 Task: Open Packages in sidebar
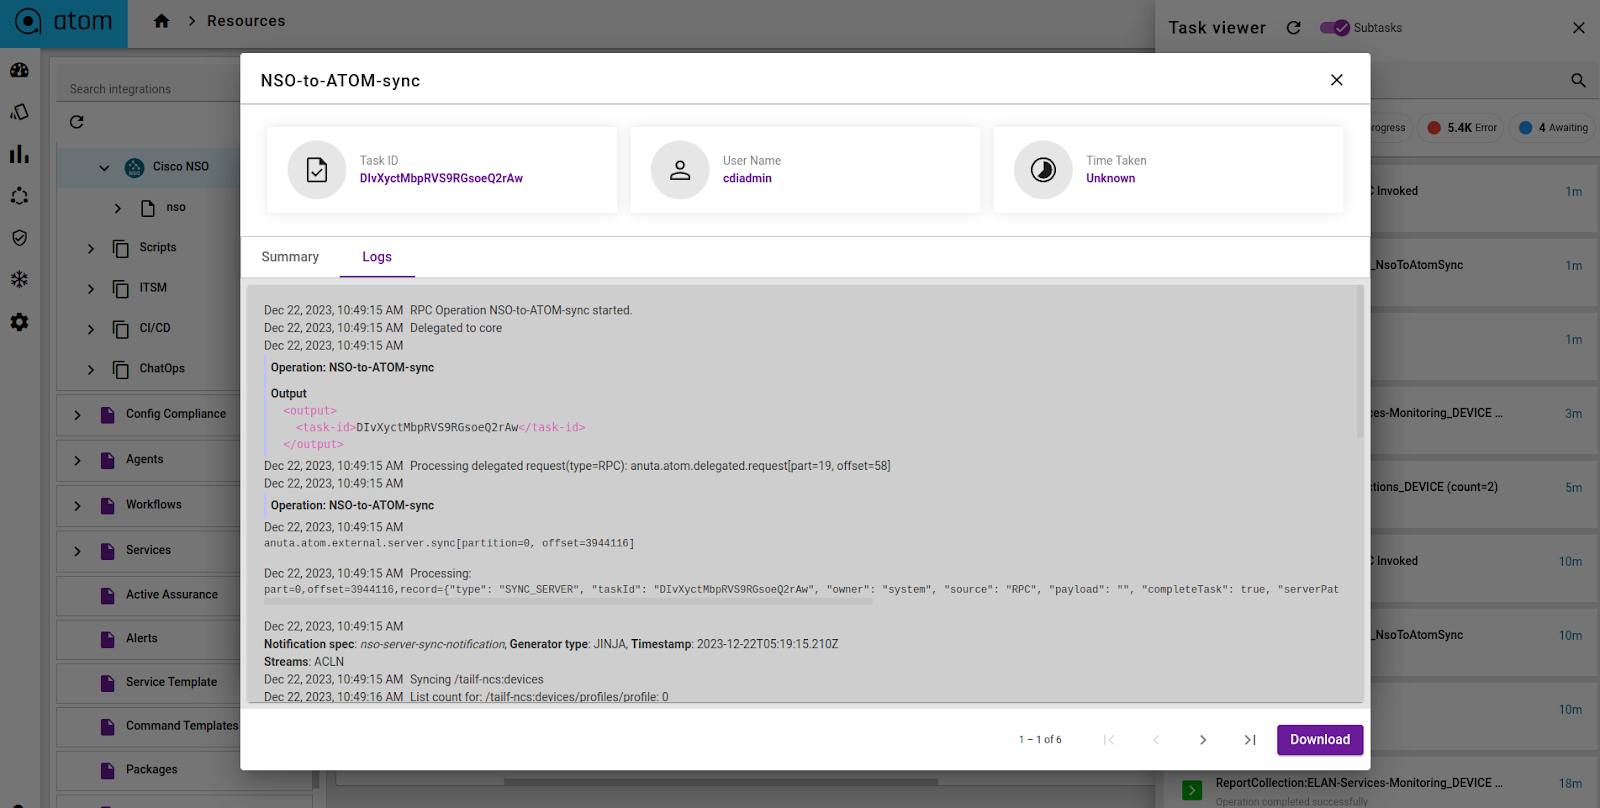tap(152, 770)
